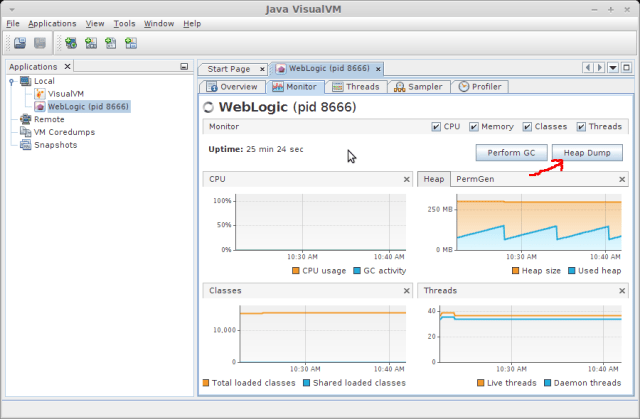Close the CPU chart panel

tap(406, 179)
